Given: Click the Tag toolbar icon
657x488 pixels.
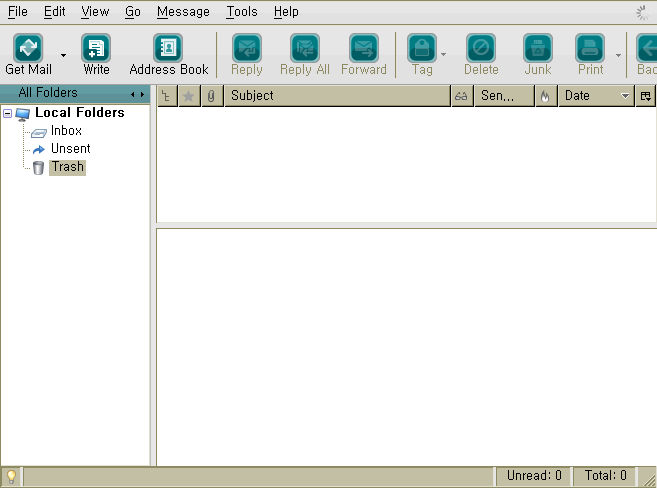Looking at the screenshot, I should click(422, 48).
